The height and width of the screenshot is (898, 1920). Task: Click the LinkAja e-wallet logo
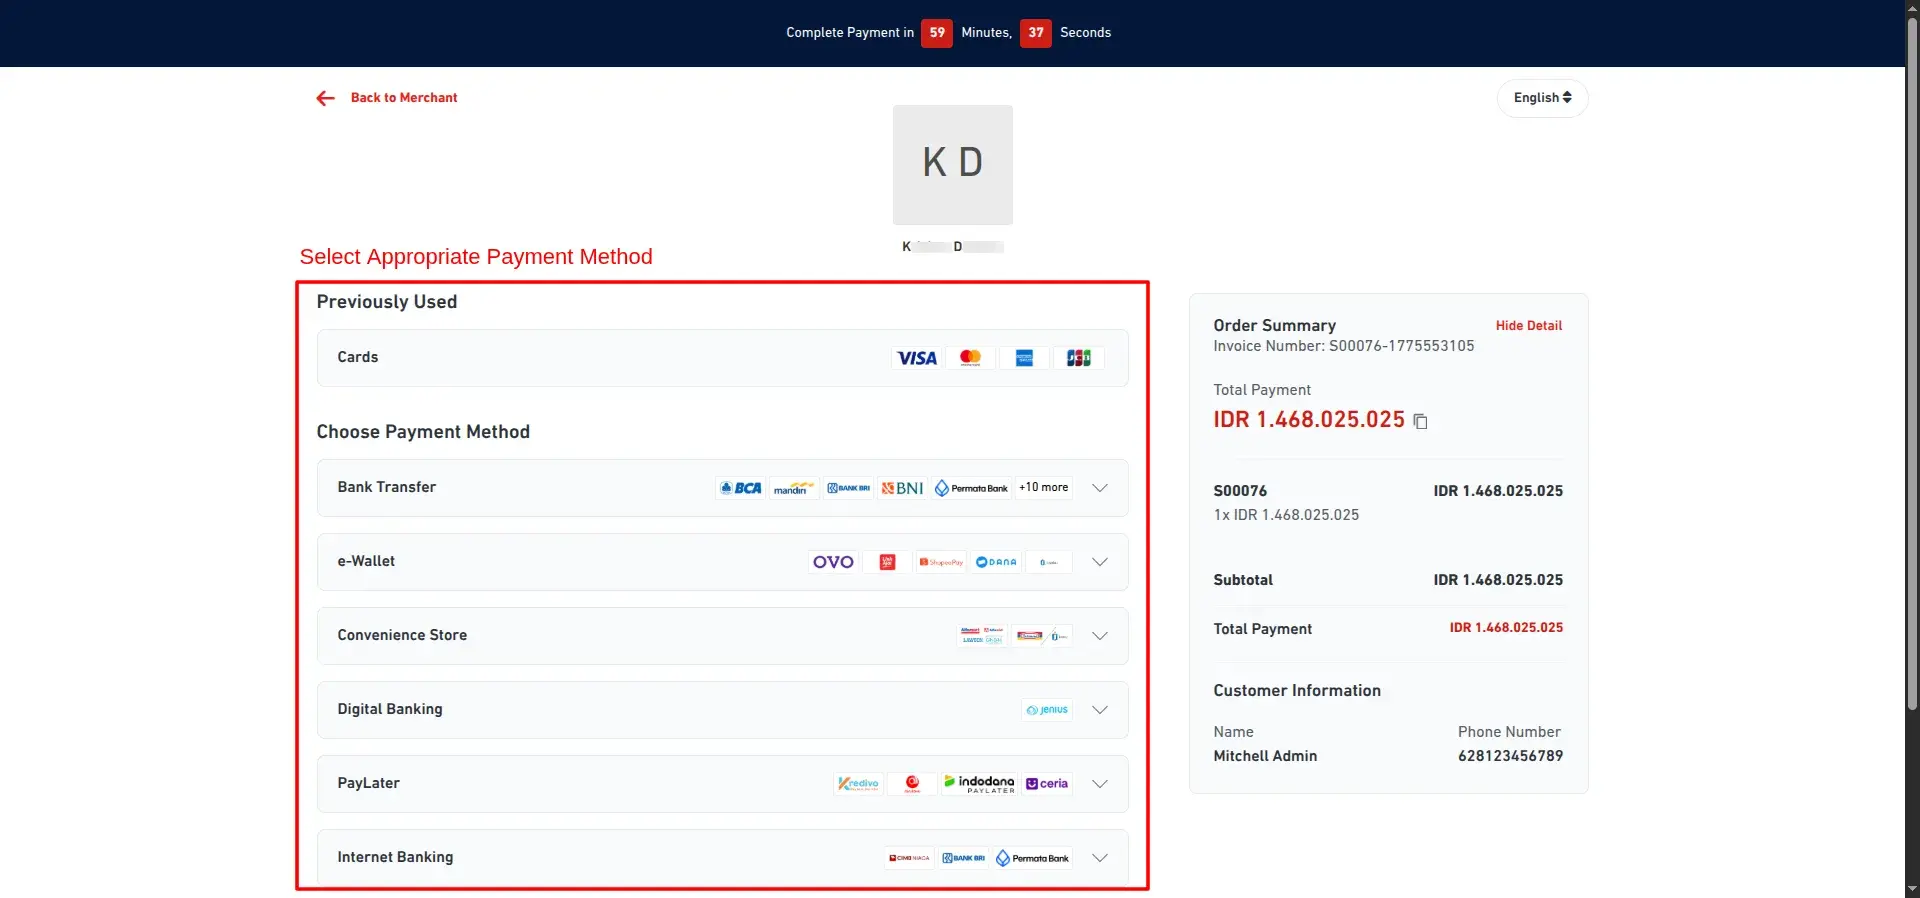(x=887, y=562)
